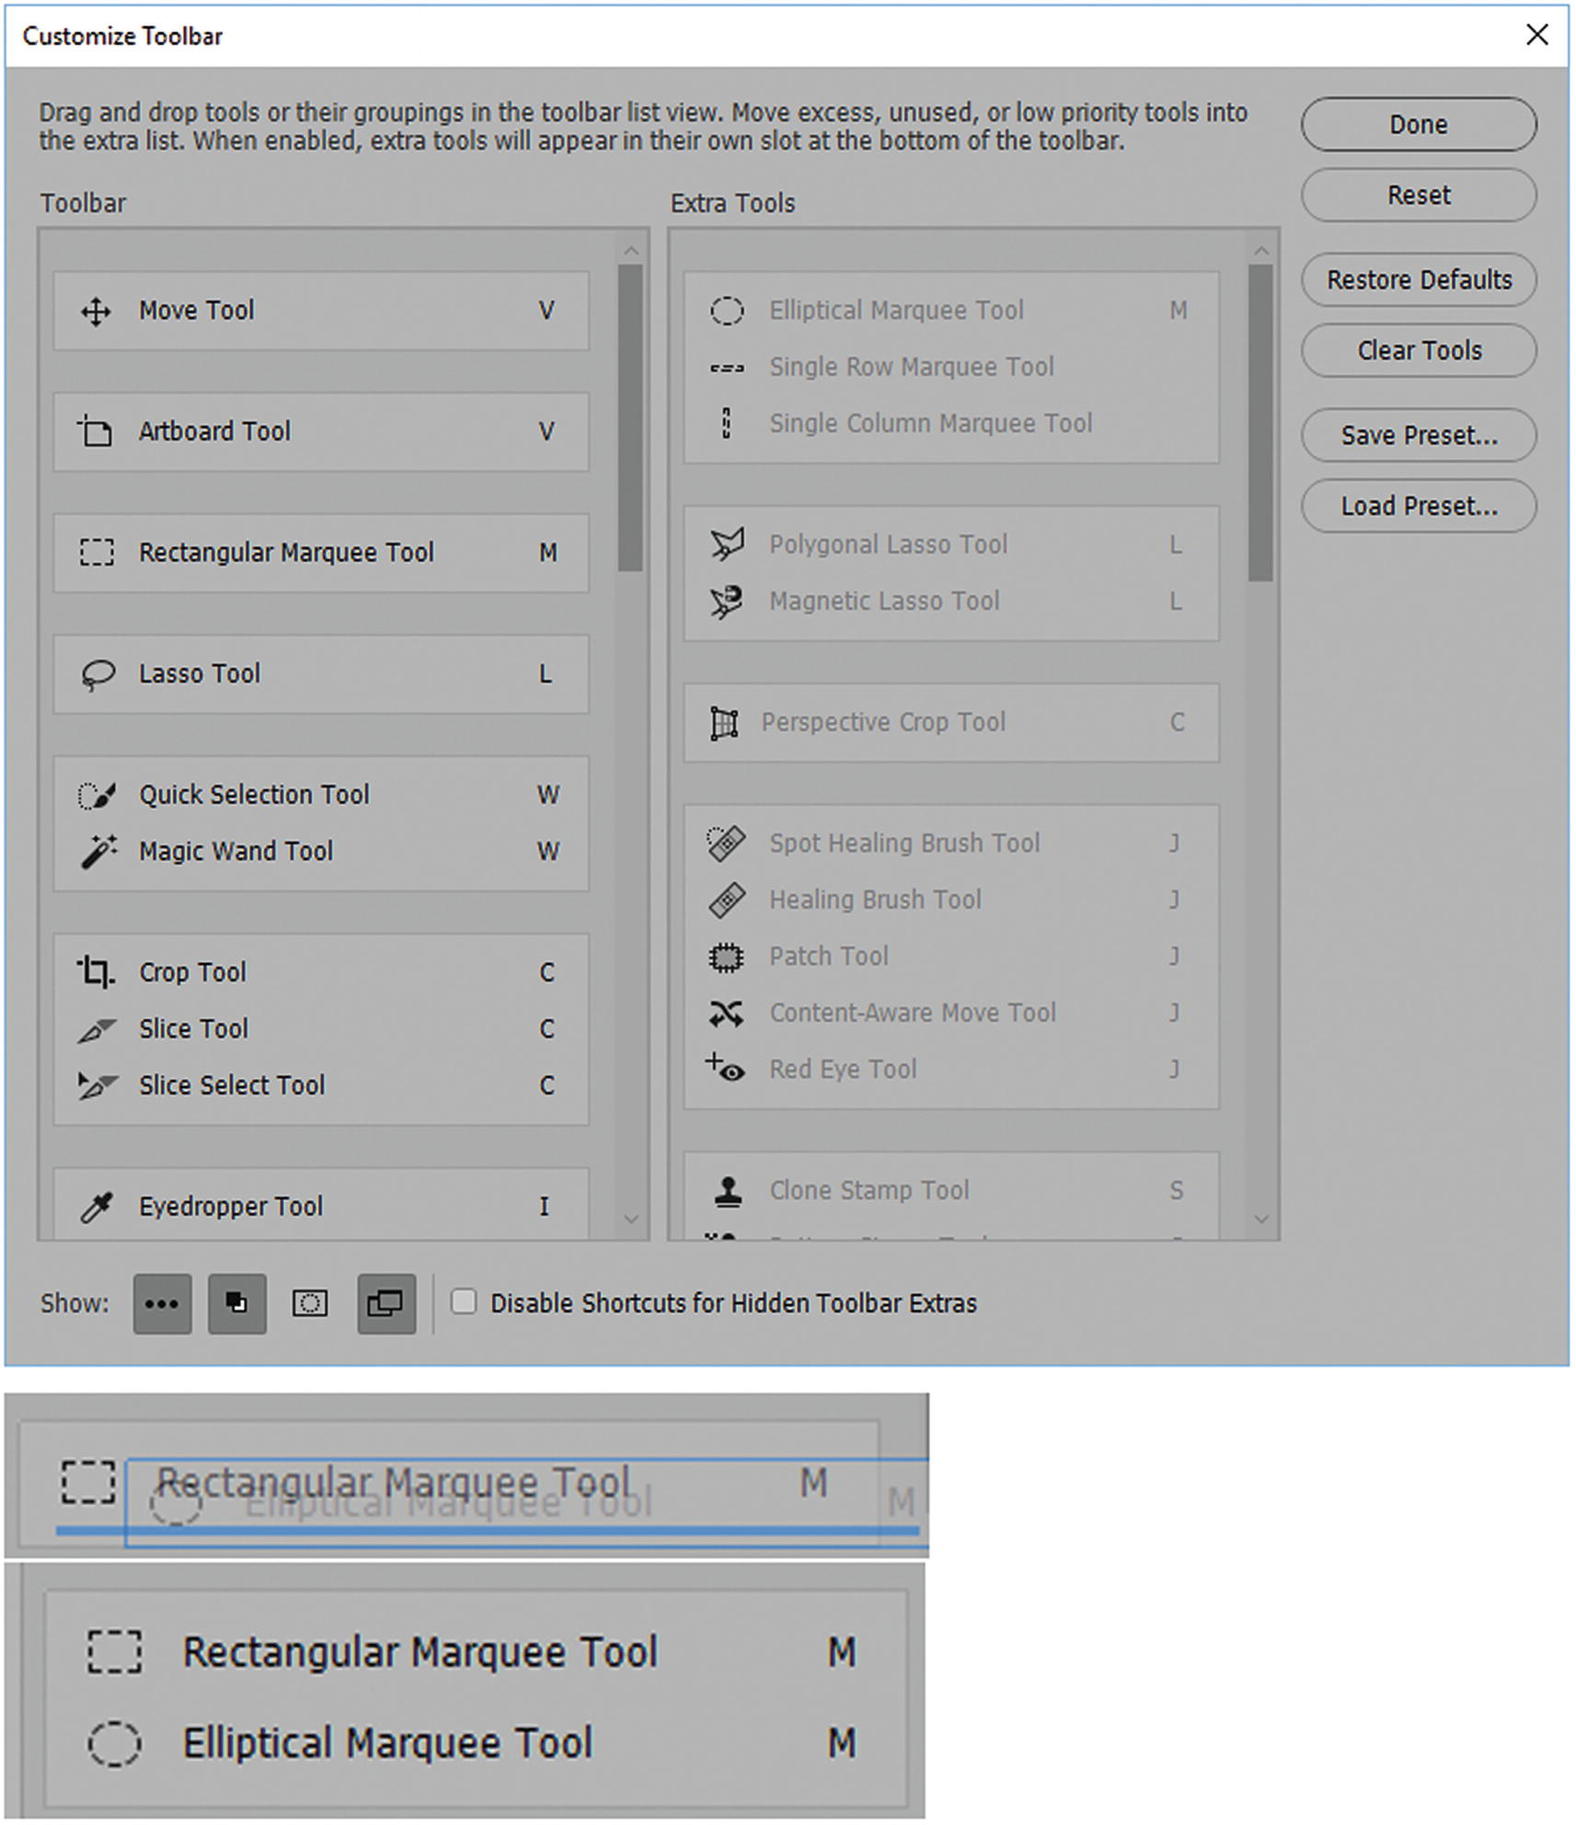Select the Slice Select Tool entry

tap(232, 1086)
